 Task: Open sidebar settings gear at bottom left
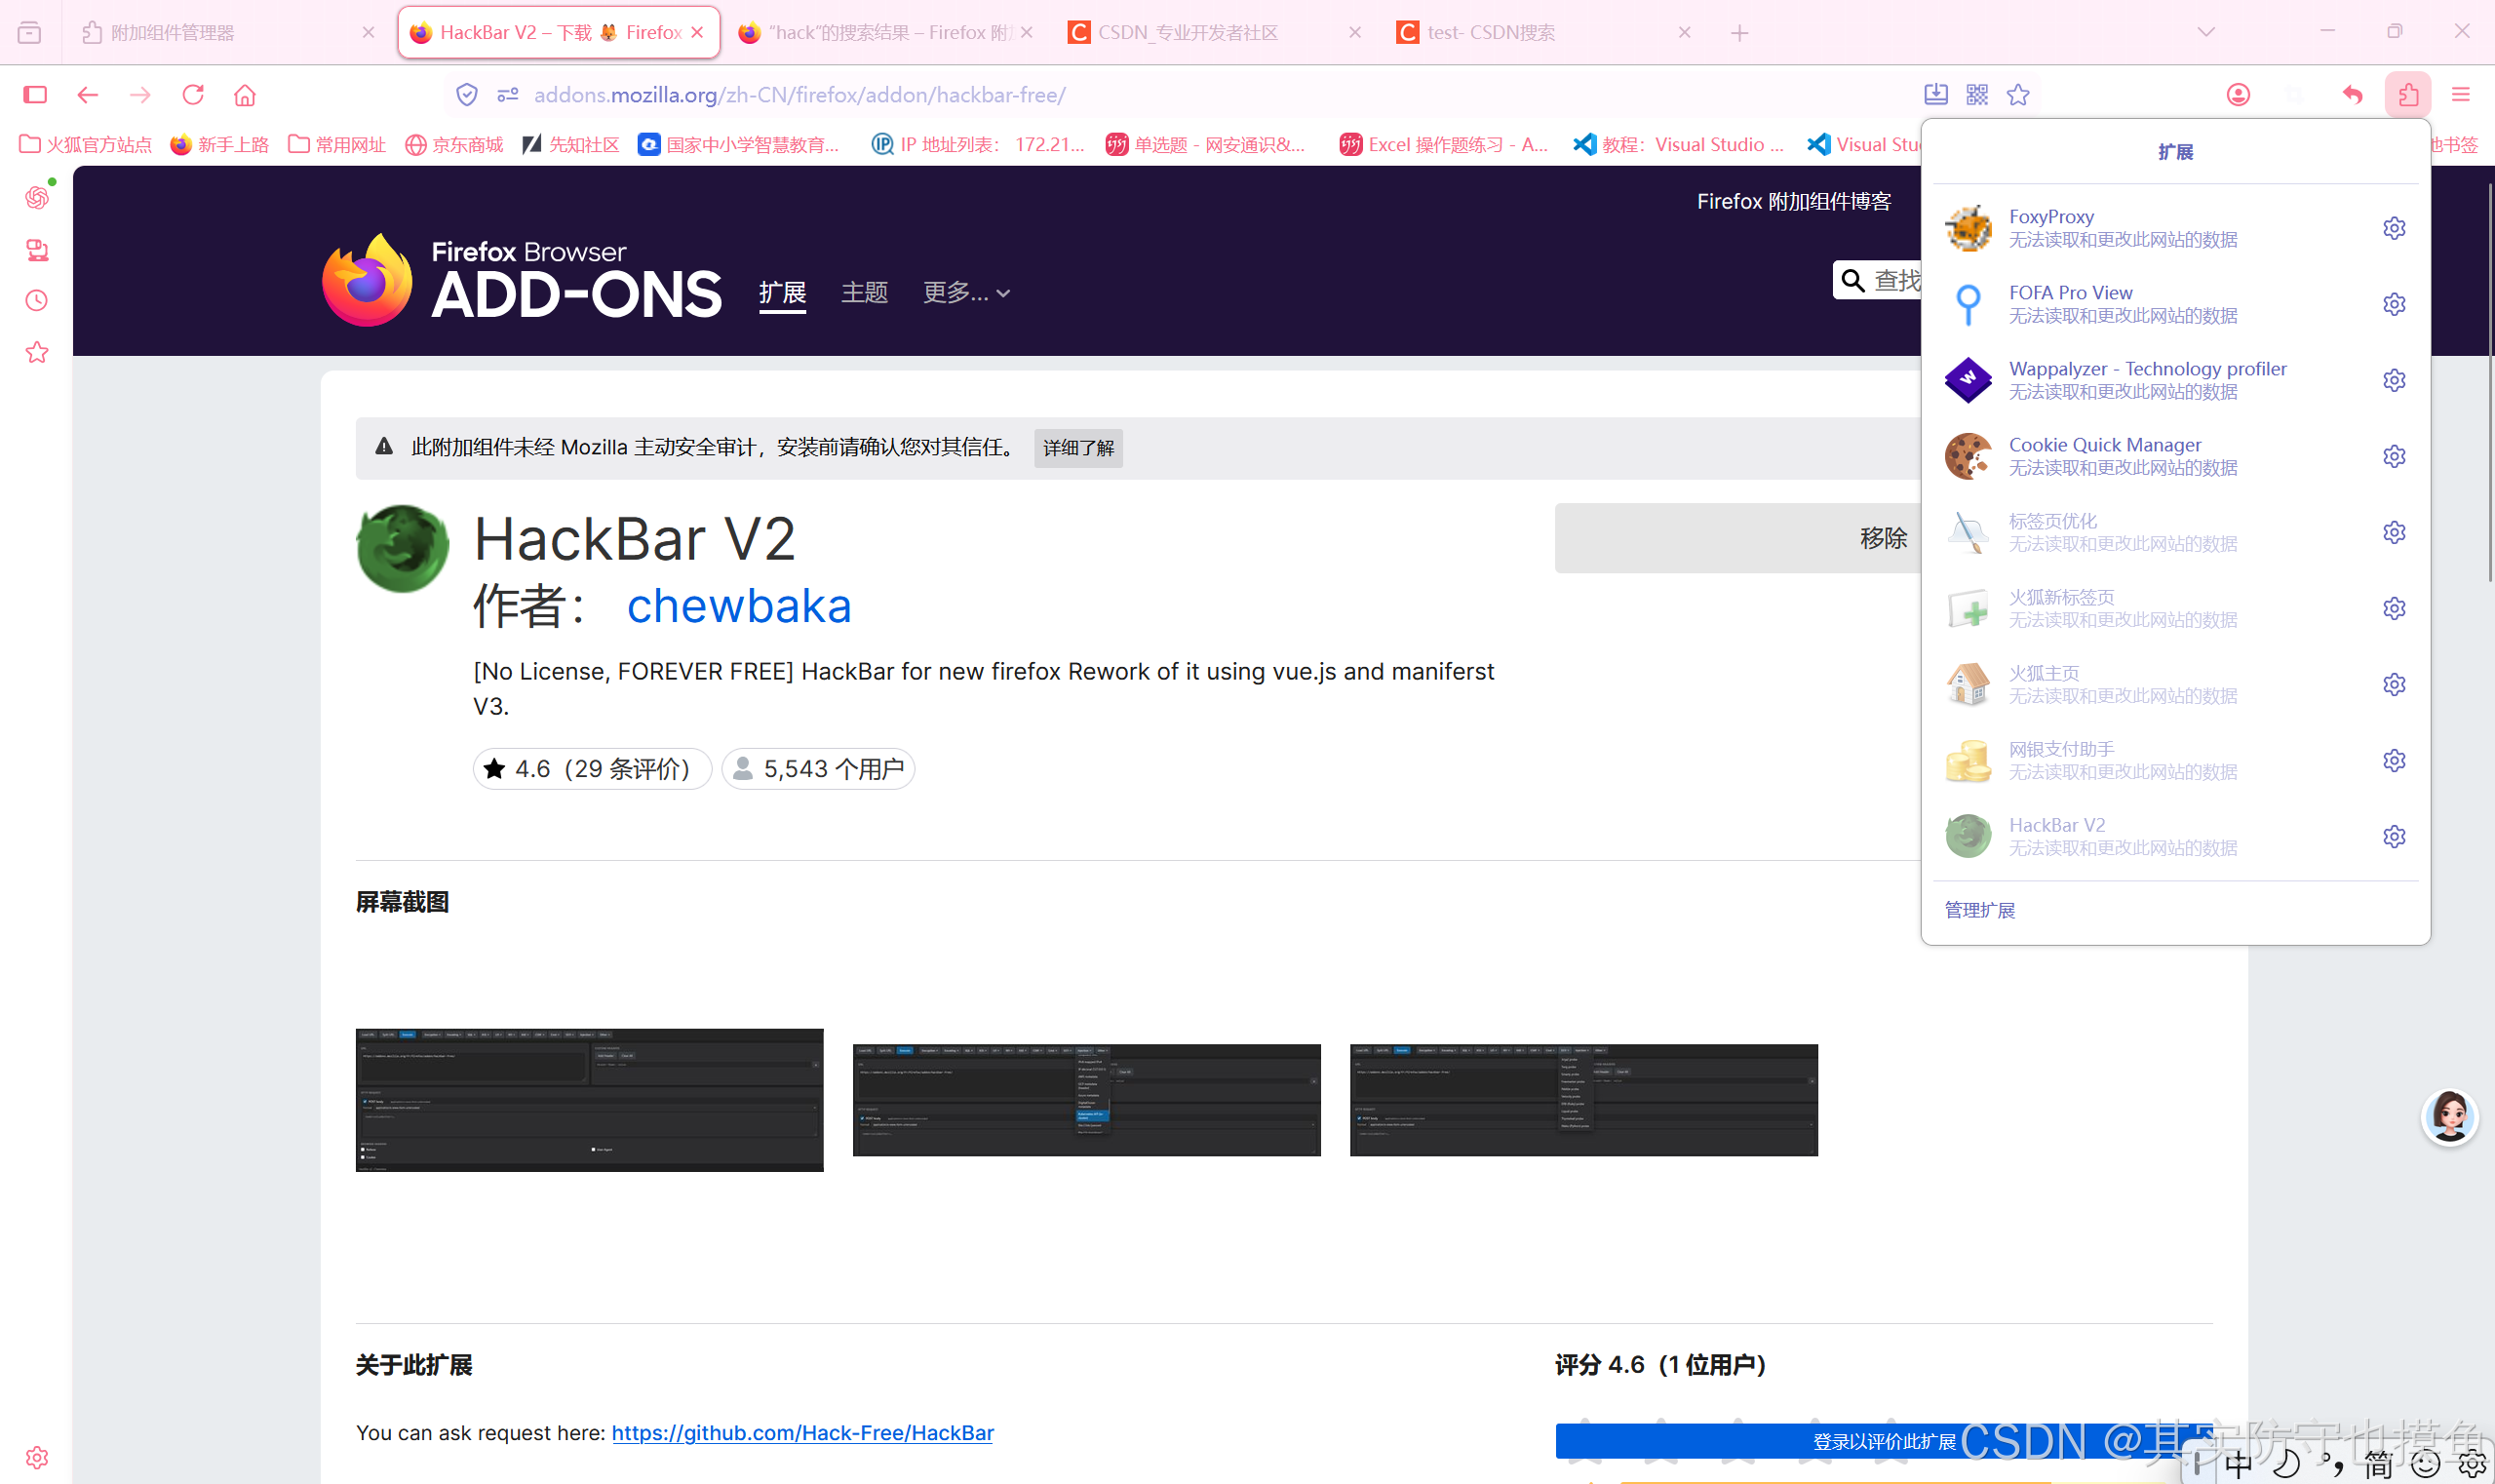pyautogui.click(x=37, y=1457)
